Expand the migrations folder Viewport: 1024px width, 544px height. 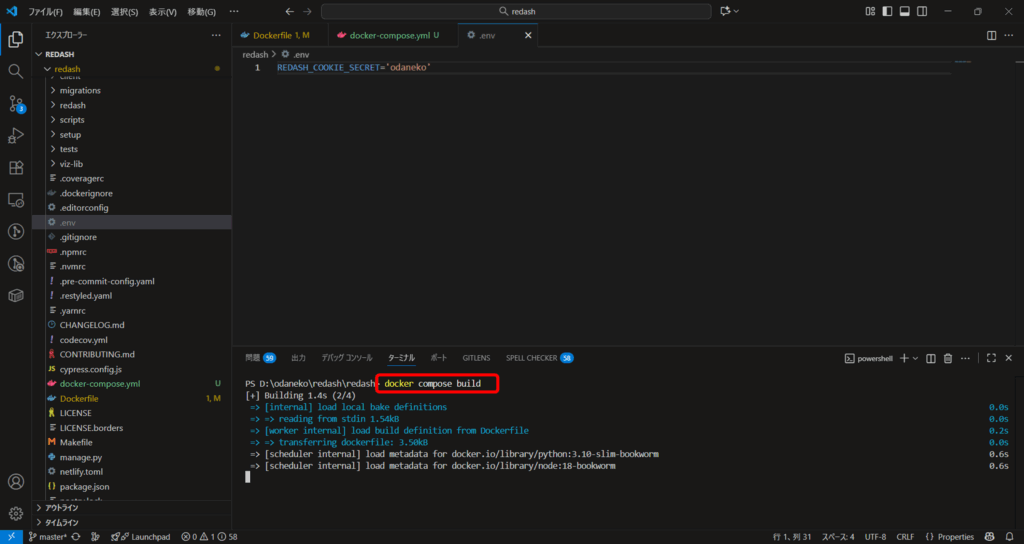80,90
